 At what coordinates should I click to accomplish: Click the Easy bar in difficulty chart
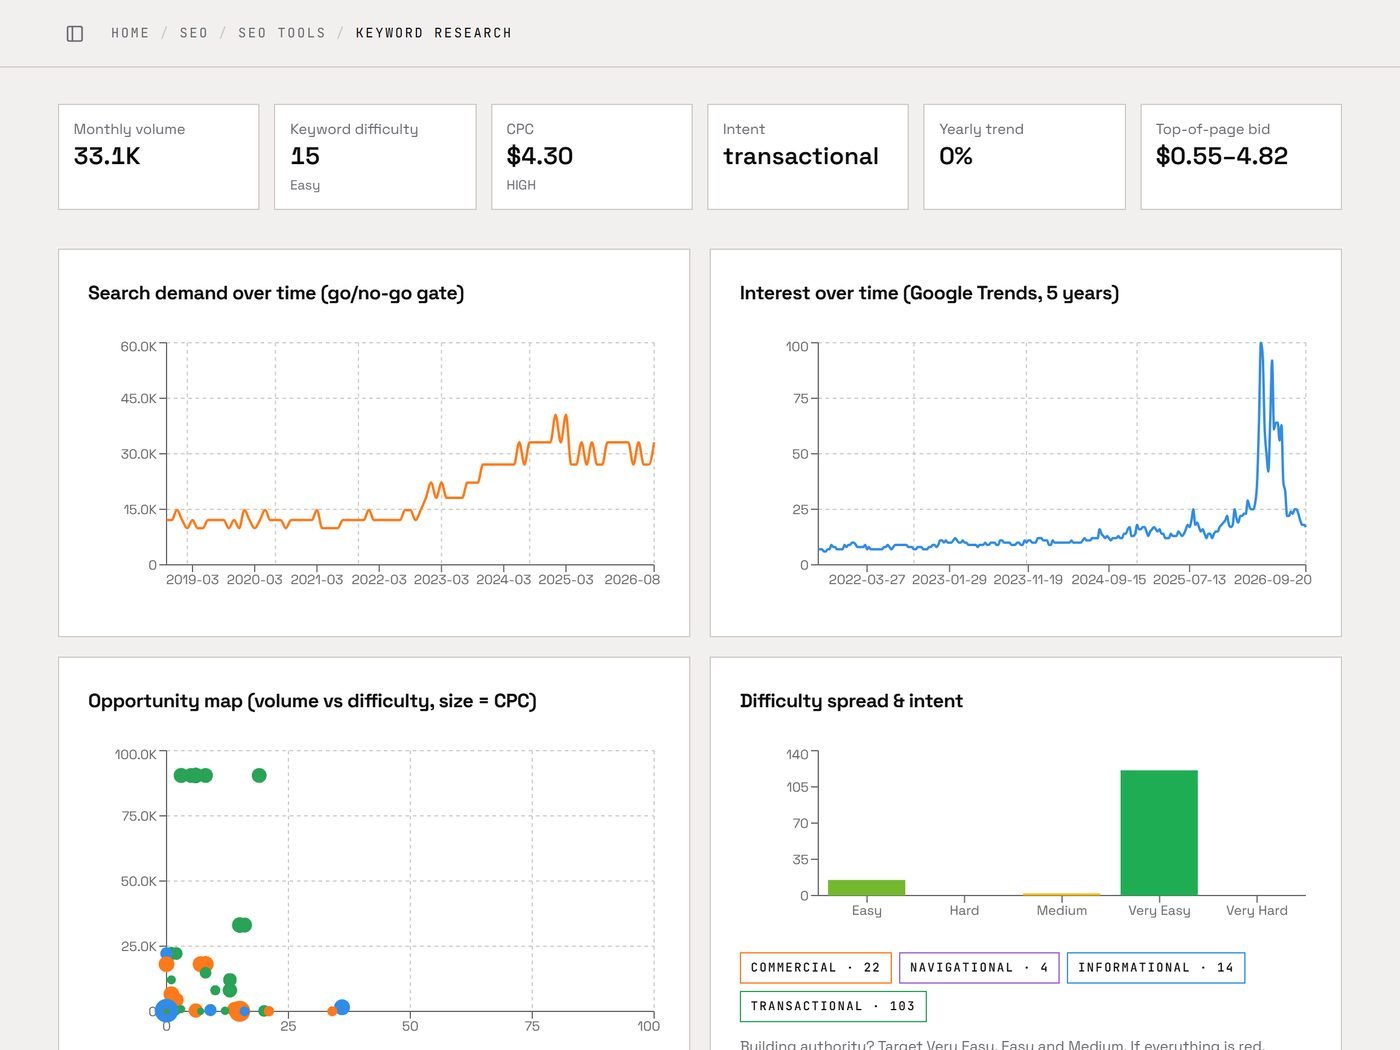pyautogui.click(x=866, y=888)
